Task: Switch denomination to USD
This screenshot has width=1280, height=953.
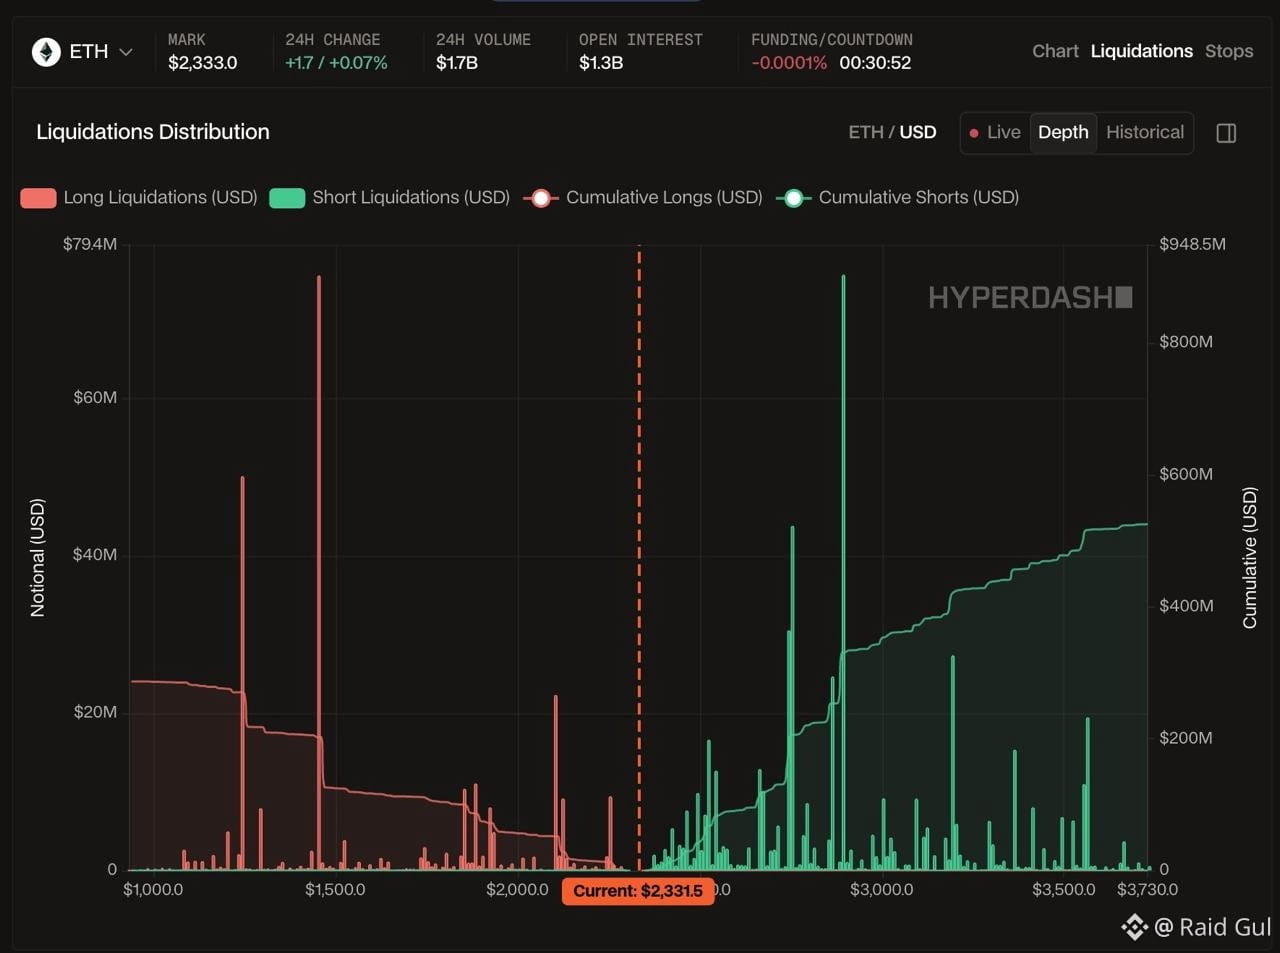Action: click(918, 132)
